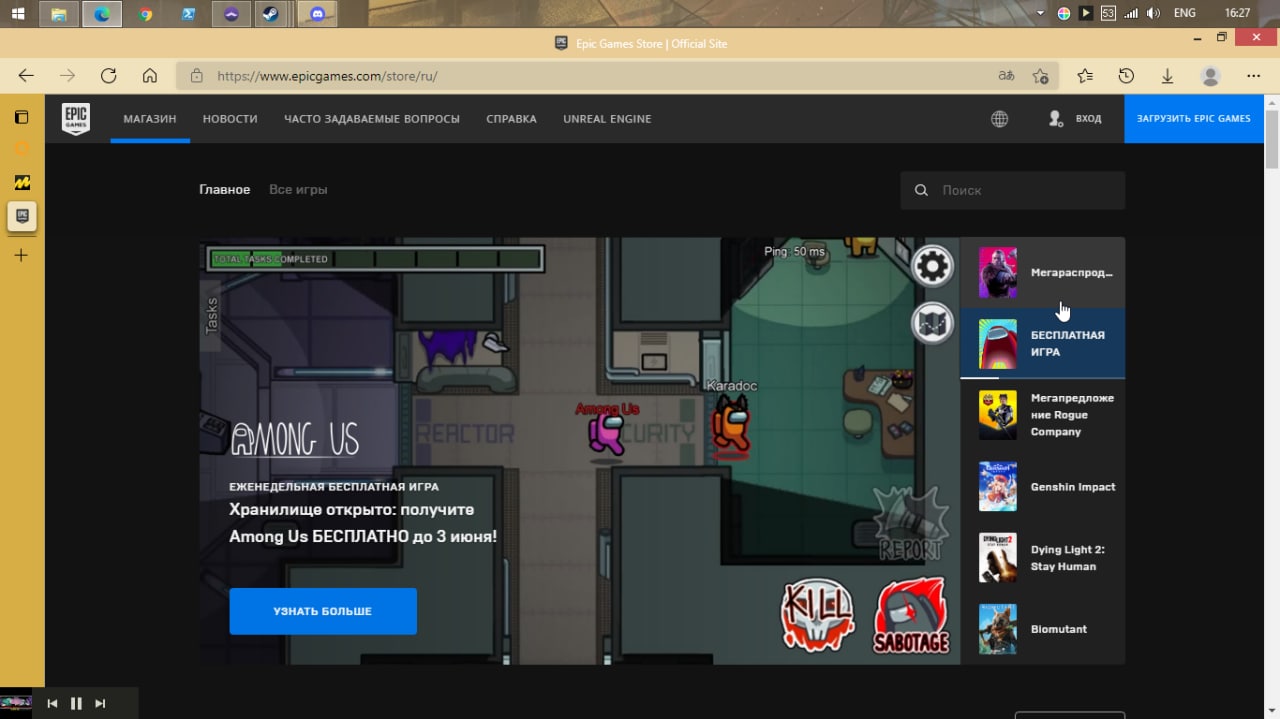Open PowerShell from the taskbar
1280x719 pixels.
pos(189,14)
